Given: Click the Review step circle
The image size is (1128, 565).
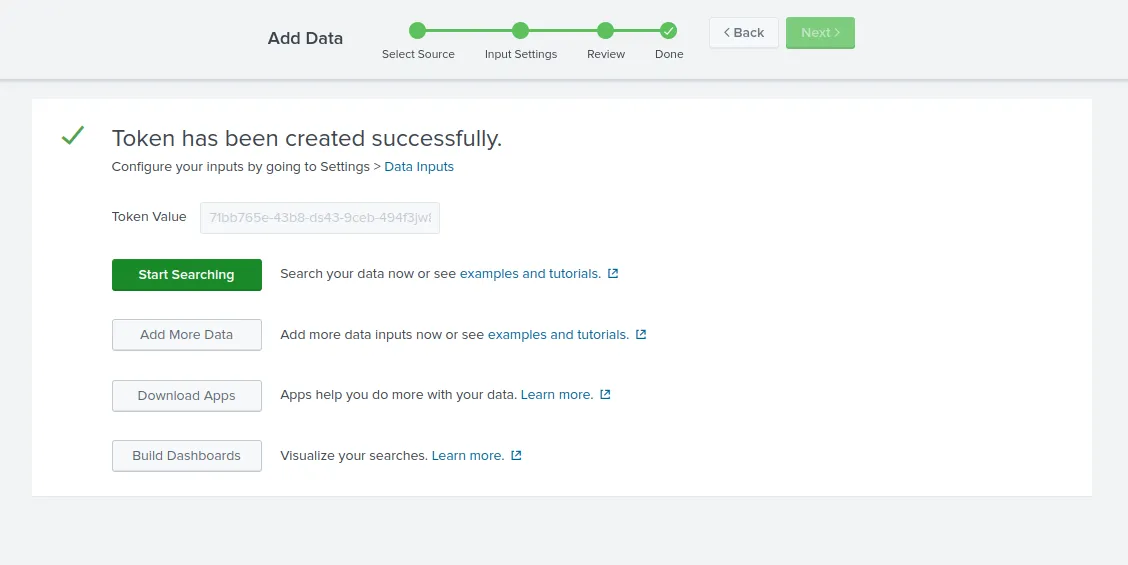Looking at the screenshot, I should click(x=605, y=30).
